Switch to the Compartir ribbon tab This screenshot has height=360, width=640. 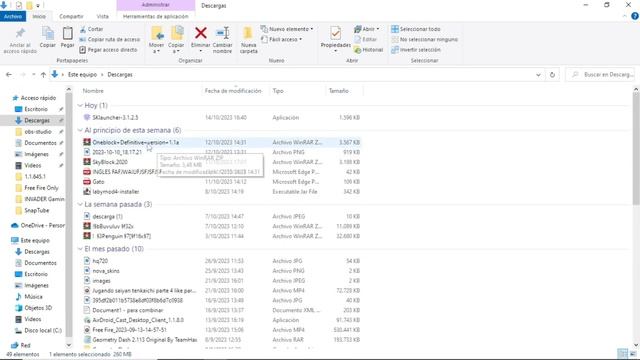tap(71, 16)
